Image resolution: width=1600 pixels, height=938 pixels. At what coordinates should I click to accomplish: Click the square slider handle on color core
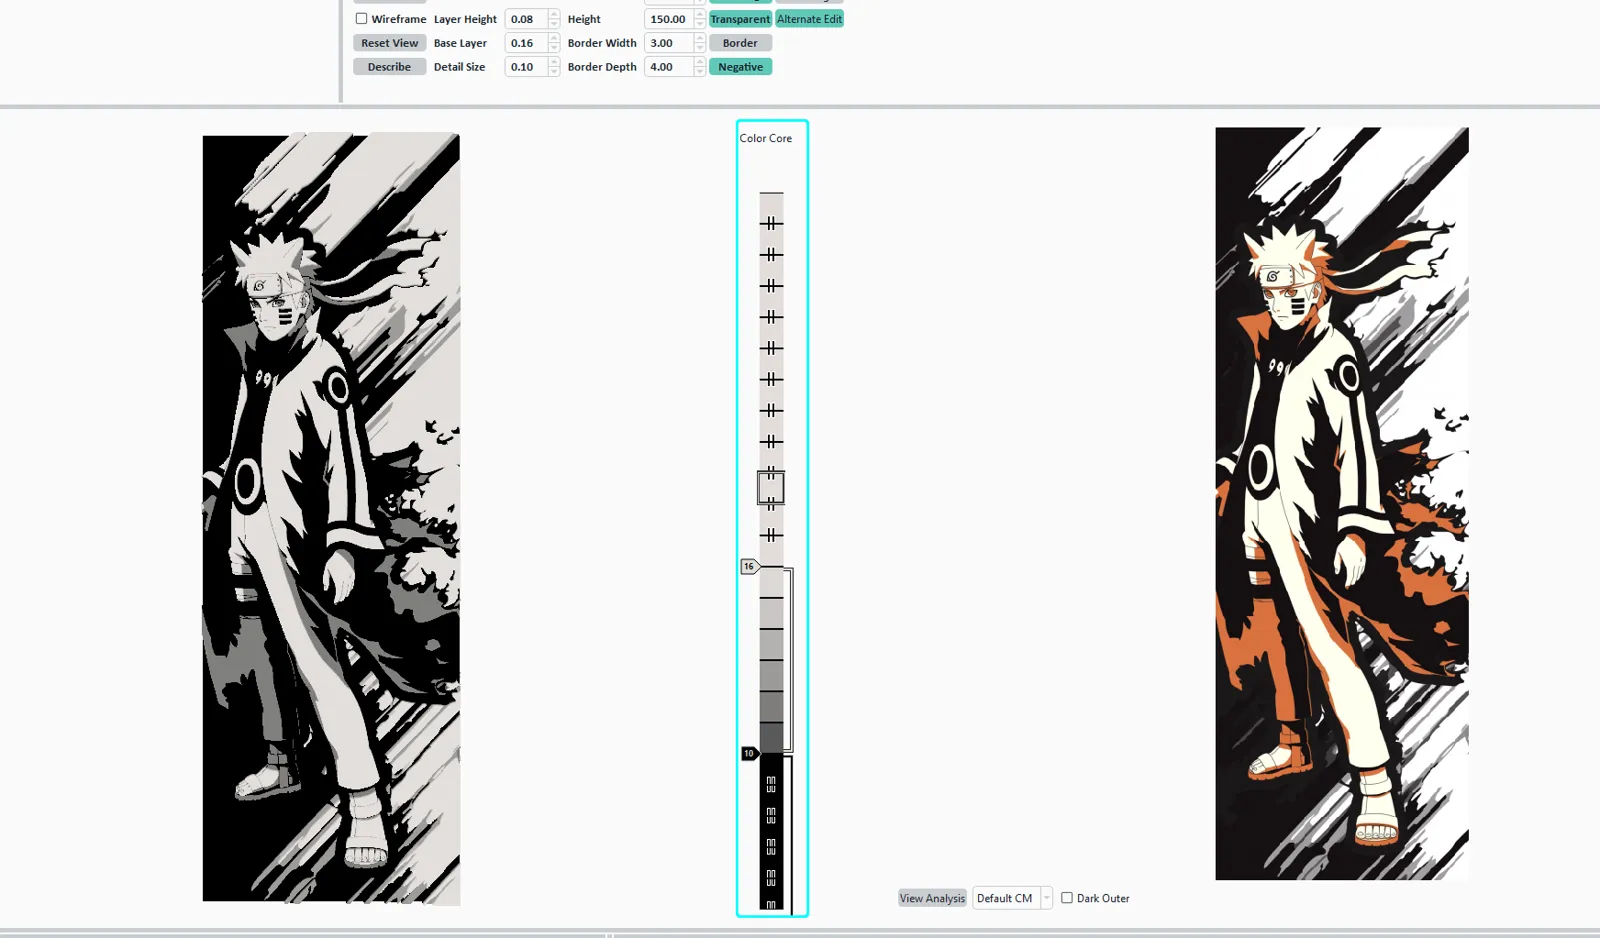pos(771,488)
